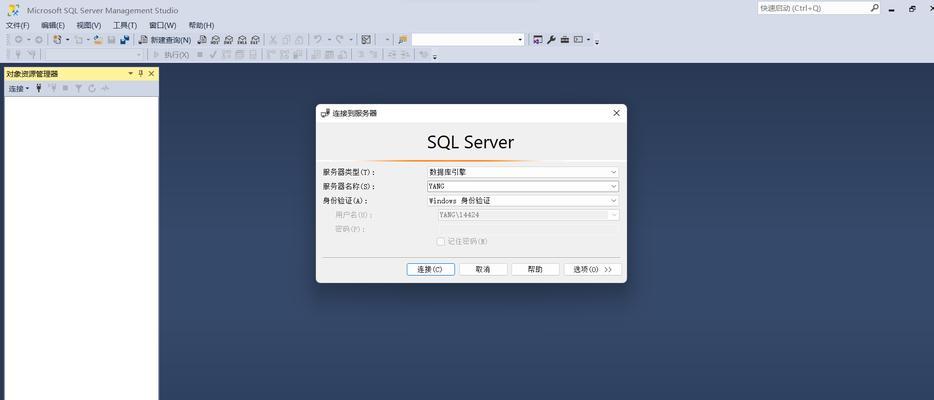
Task: Click the Save floppy disk icon
Action: [111, 40]
